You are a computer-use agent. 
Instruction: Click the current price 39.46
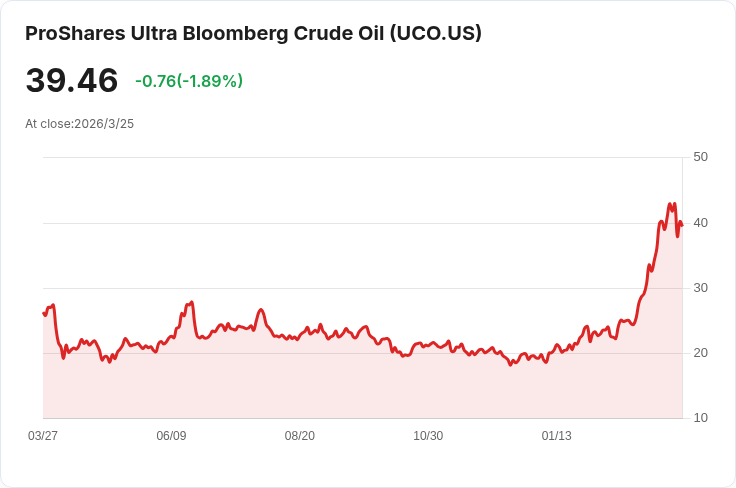72,80
